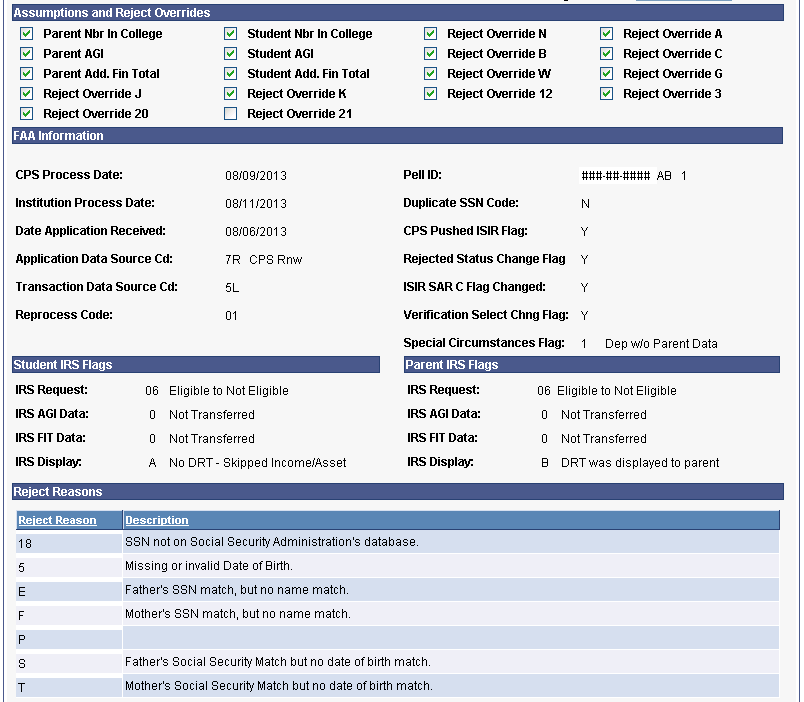Click Dep w/o Parent Data text
This screenshot has height=702, width=804.
click(661, 344)
